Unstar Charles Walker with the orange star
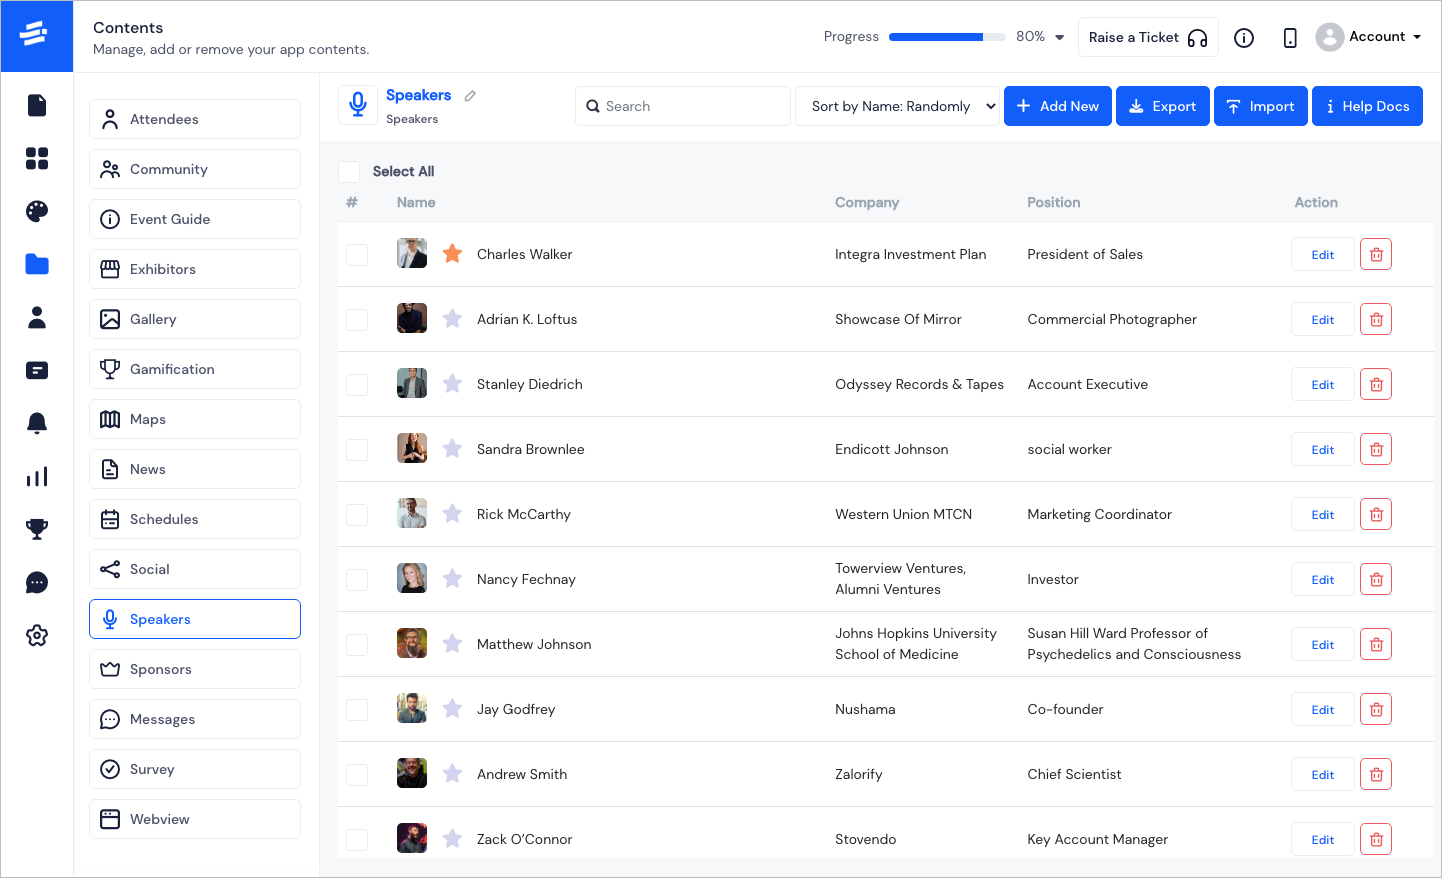 coord(452,253)
